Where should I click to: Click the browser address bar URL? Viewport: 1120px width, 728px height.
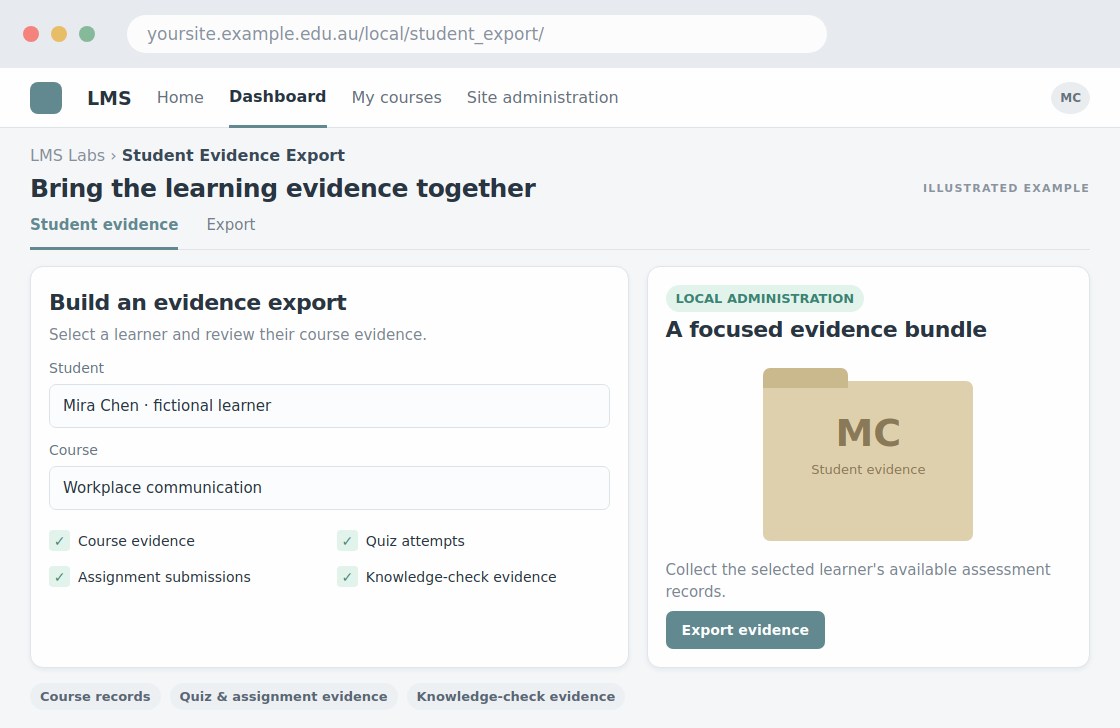[x=476, y=34]
